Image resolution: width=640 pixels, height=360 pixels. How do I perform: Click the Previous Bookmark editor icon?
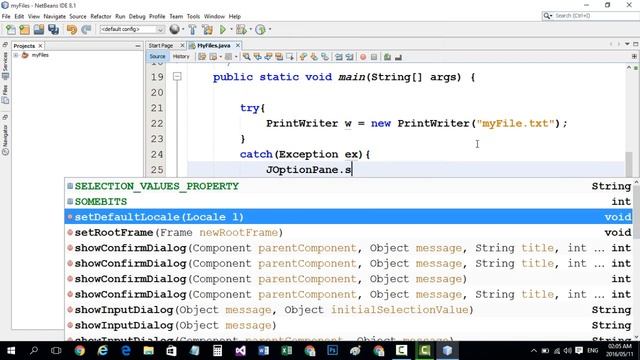click(x=303, y=57)
